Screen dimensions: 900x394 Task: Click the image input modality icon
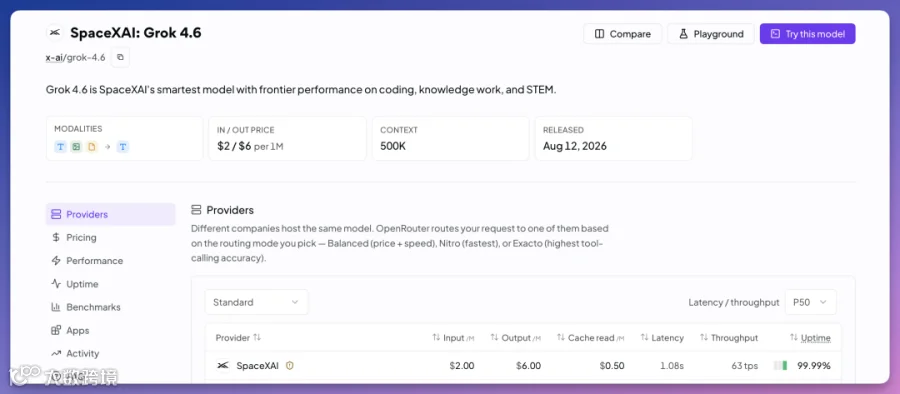click(x=76, y=147)
